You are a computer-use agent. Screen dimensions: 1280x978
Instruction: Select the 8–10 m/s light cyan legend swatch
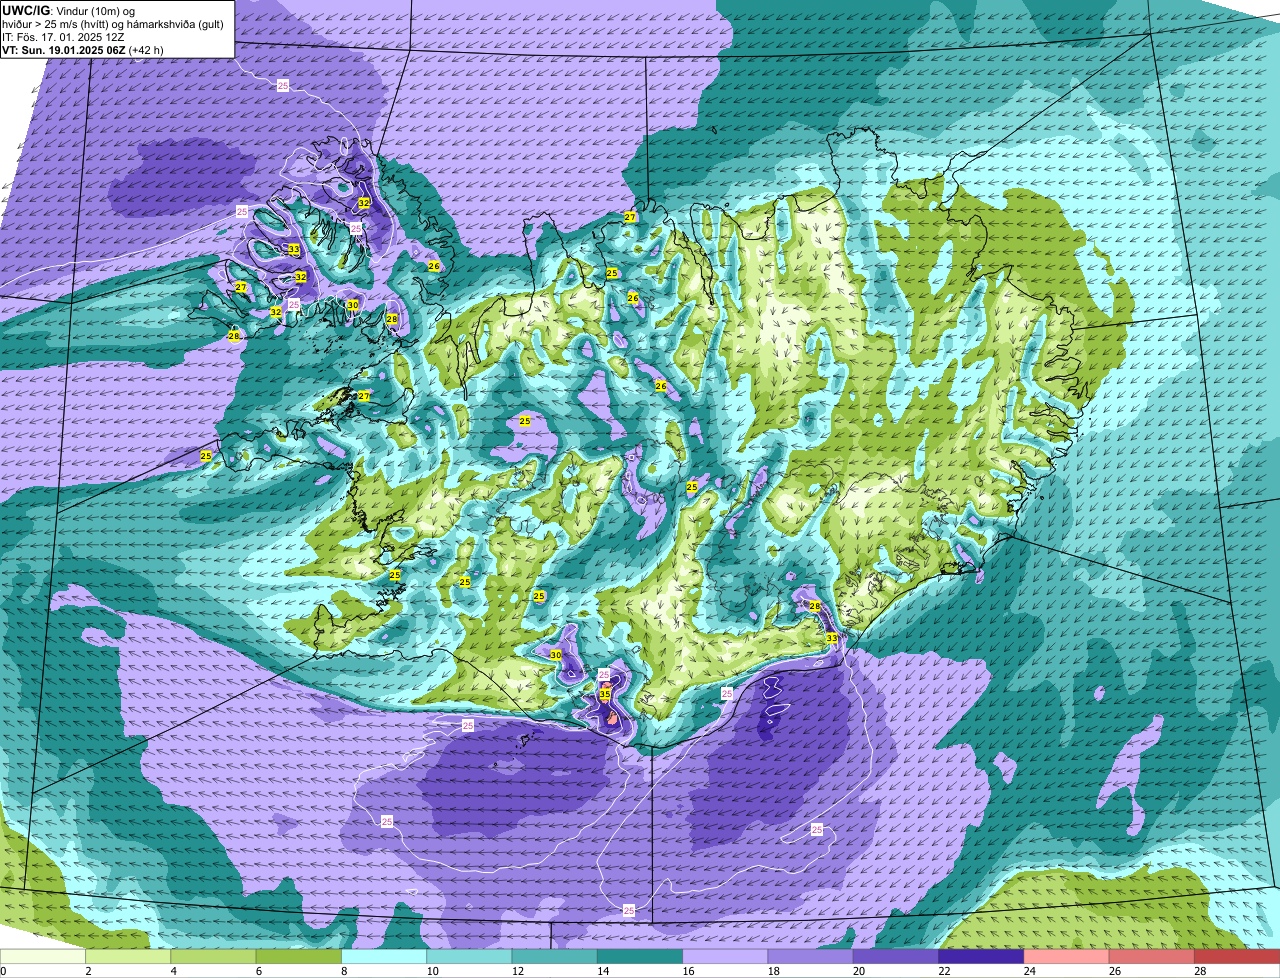384,956
